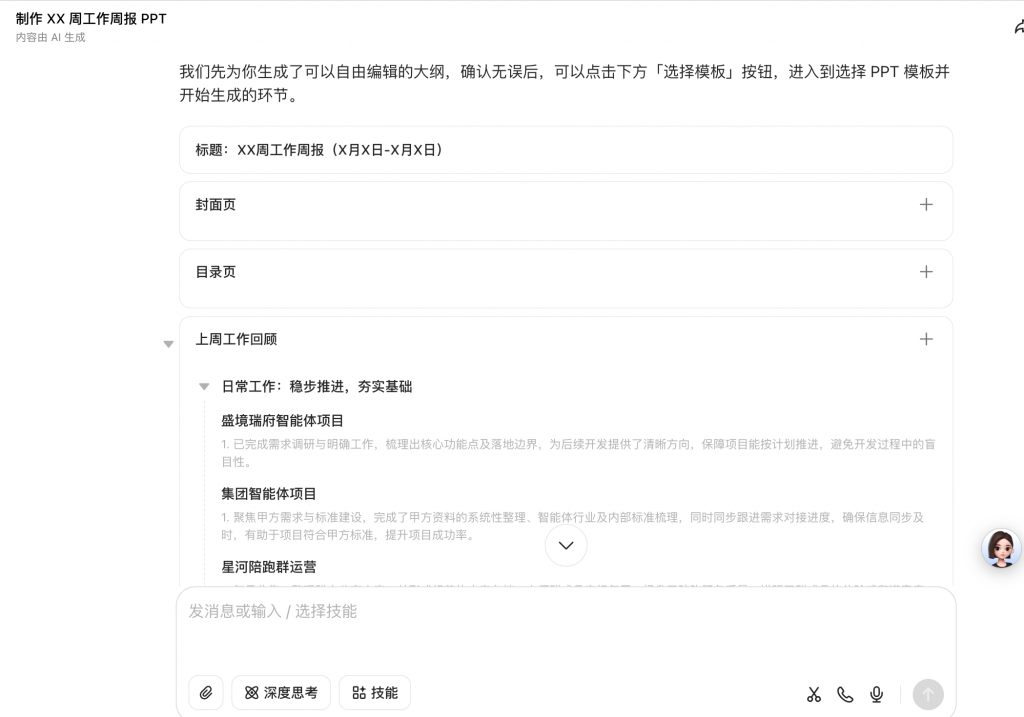Expand the 目录页 outline item with plus

926,271
